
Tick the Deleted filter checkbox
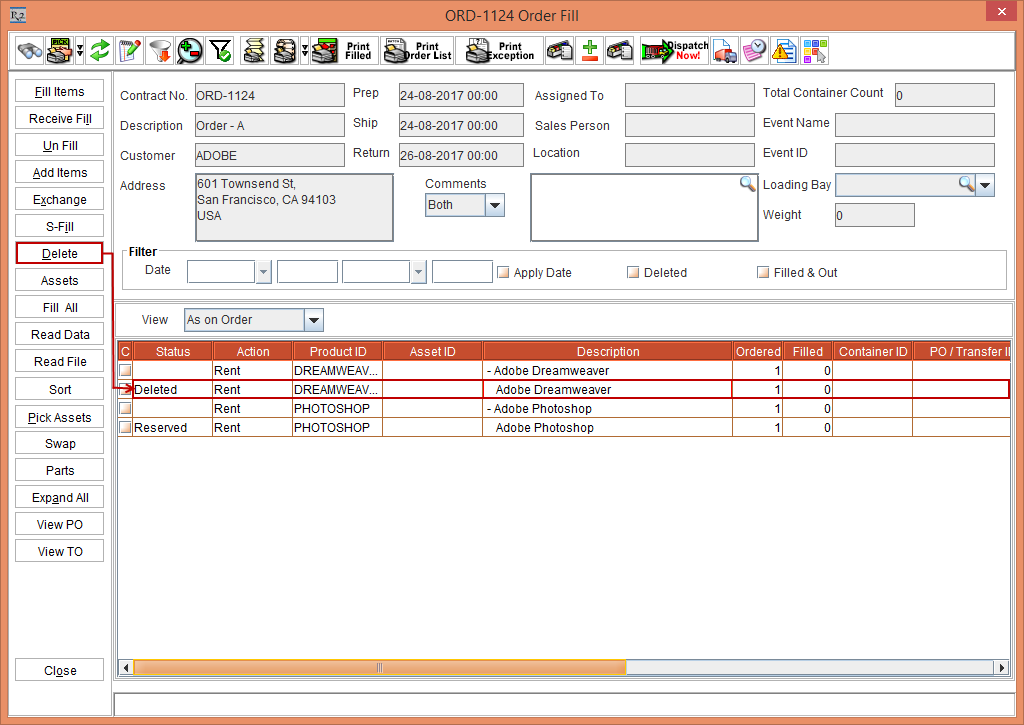(634, 272)
